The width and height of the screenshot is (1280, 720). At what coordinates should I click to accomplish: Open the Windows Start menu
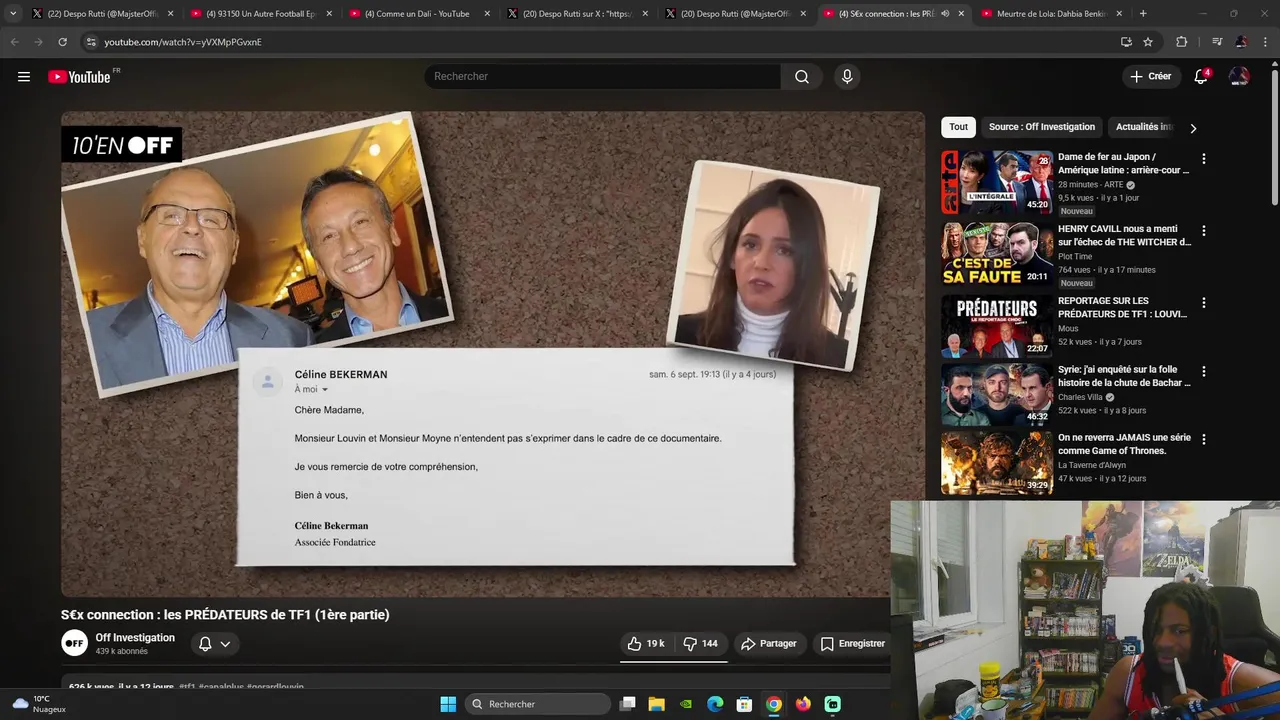tap(448, 704)
